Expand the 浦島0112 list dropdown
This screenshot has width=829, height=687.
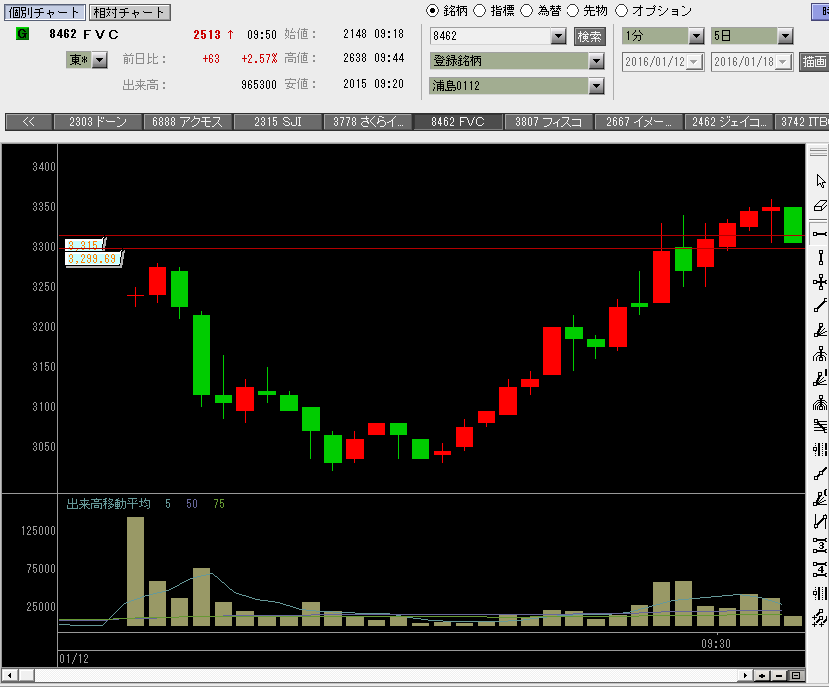click(596, 86)
